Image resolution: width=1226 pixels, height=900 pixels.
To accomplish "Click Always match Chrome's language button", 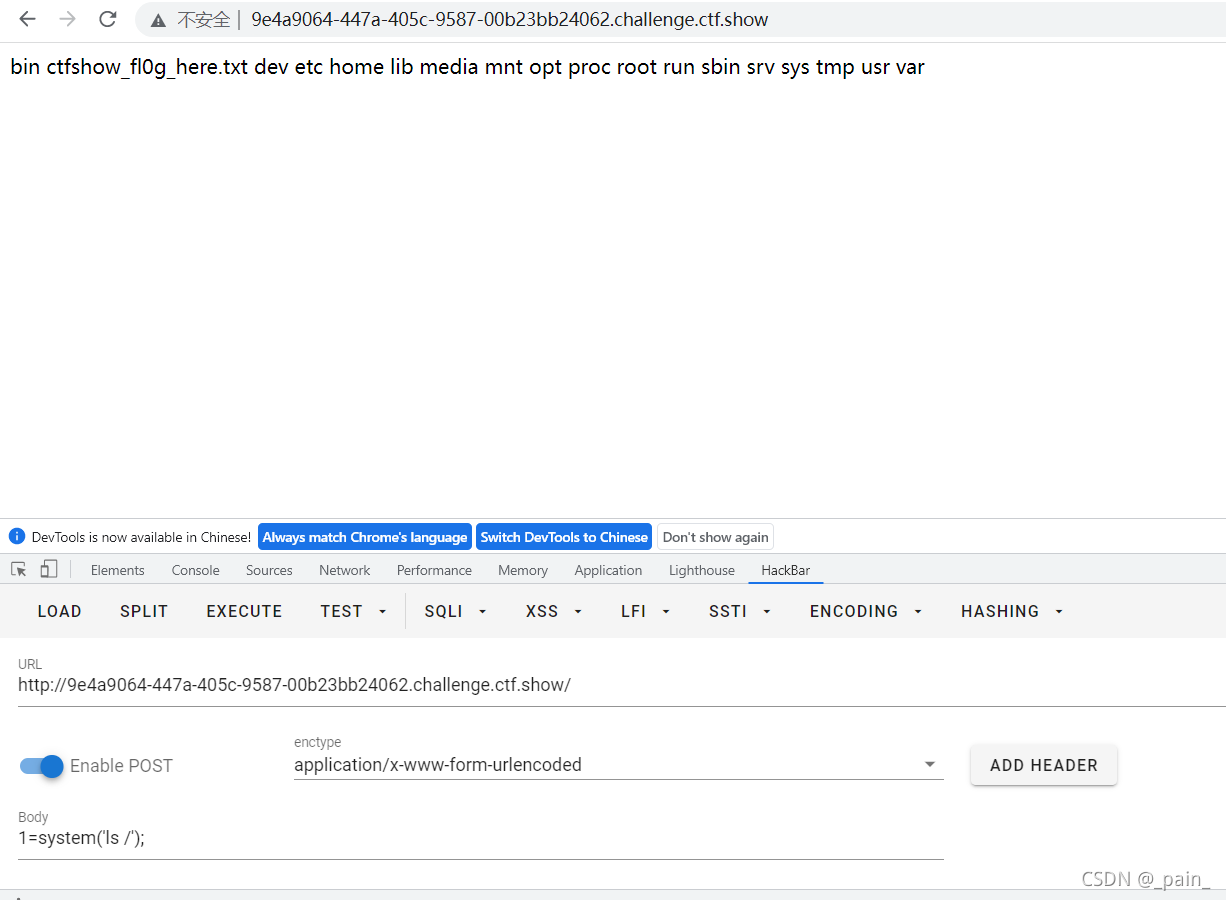I will coord(365,537).
